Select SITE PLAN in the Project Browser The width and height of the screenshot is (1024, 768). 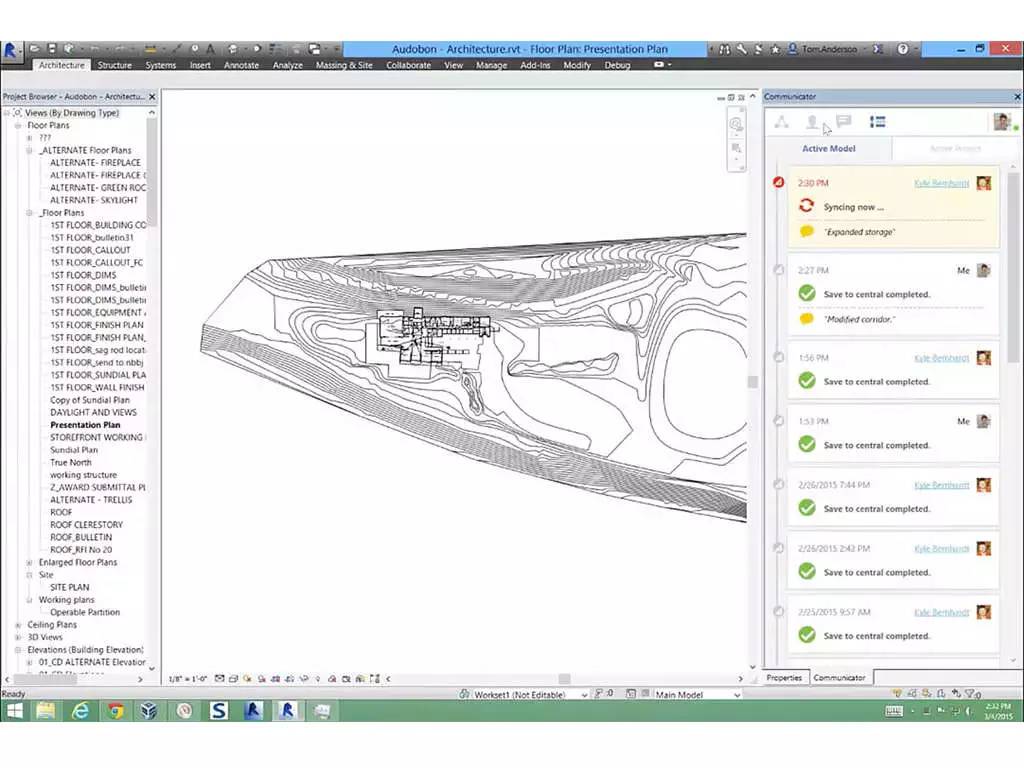(70, 588)
